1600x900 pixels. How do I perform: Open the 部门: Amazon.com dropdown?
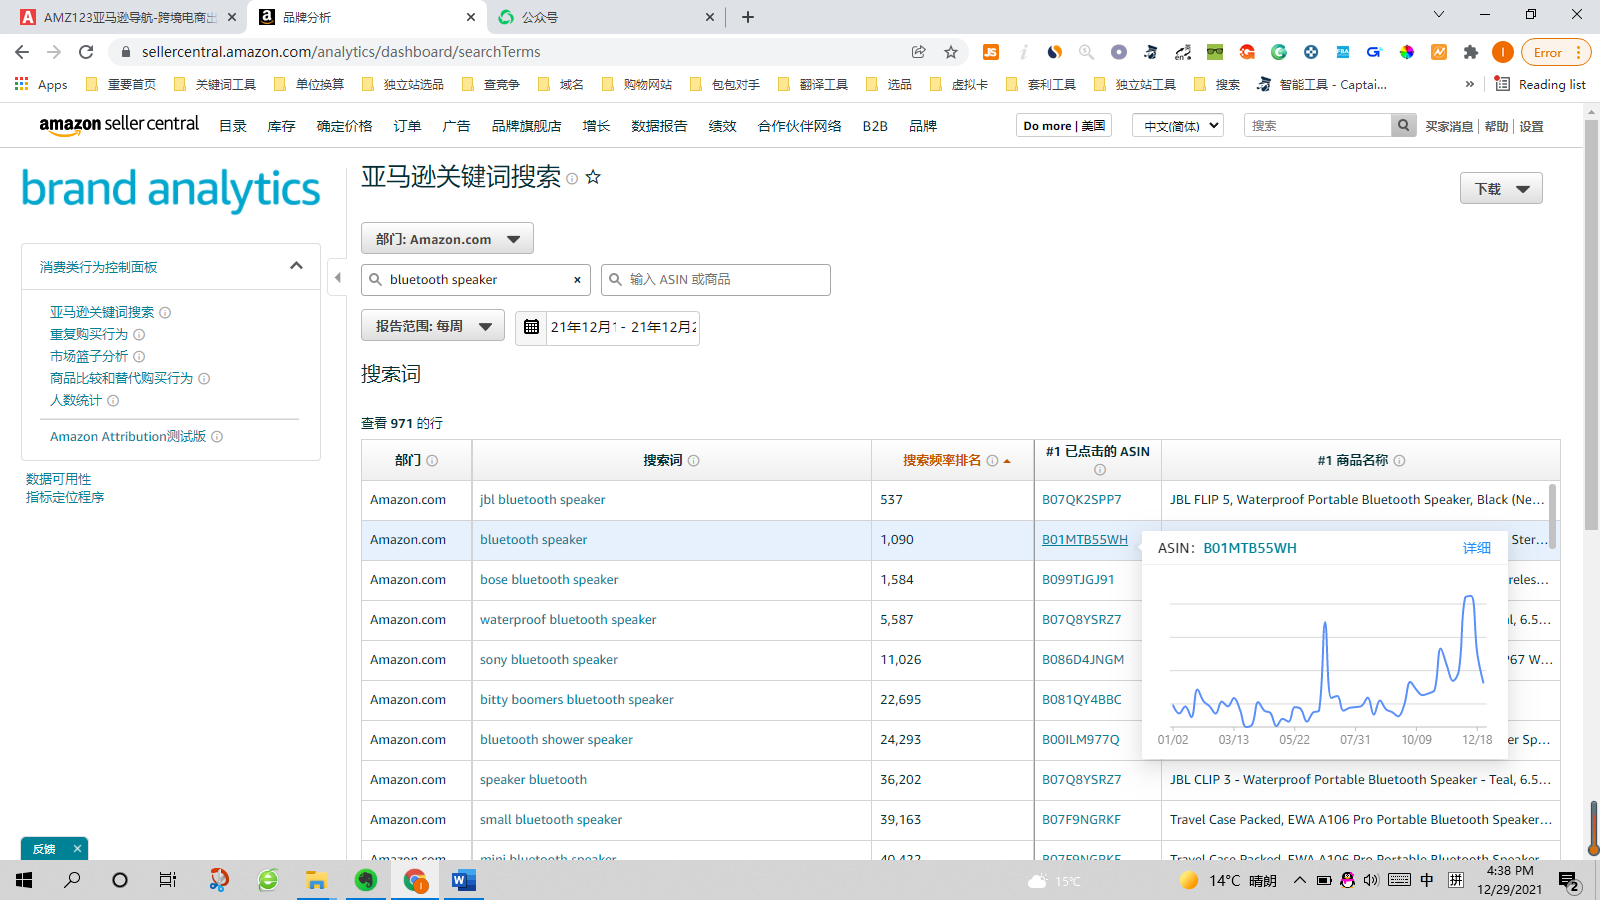coord(447,238)
